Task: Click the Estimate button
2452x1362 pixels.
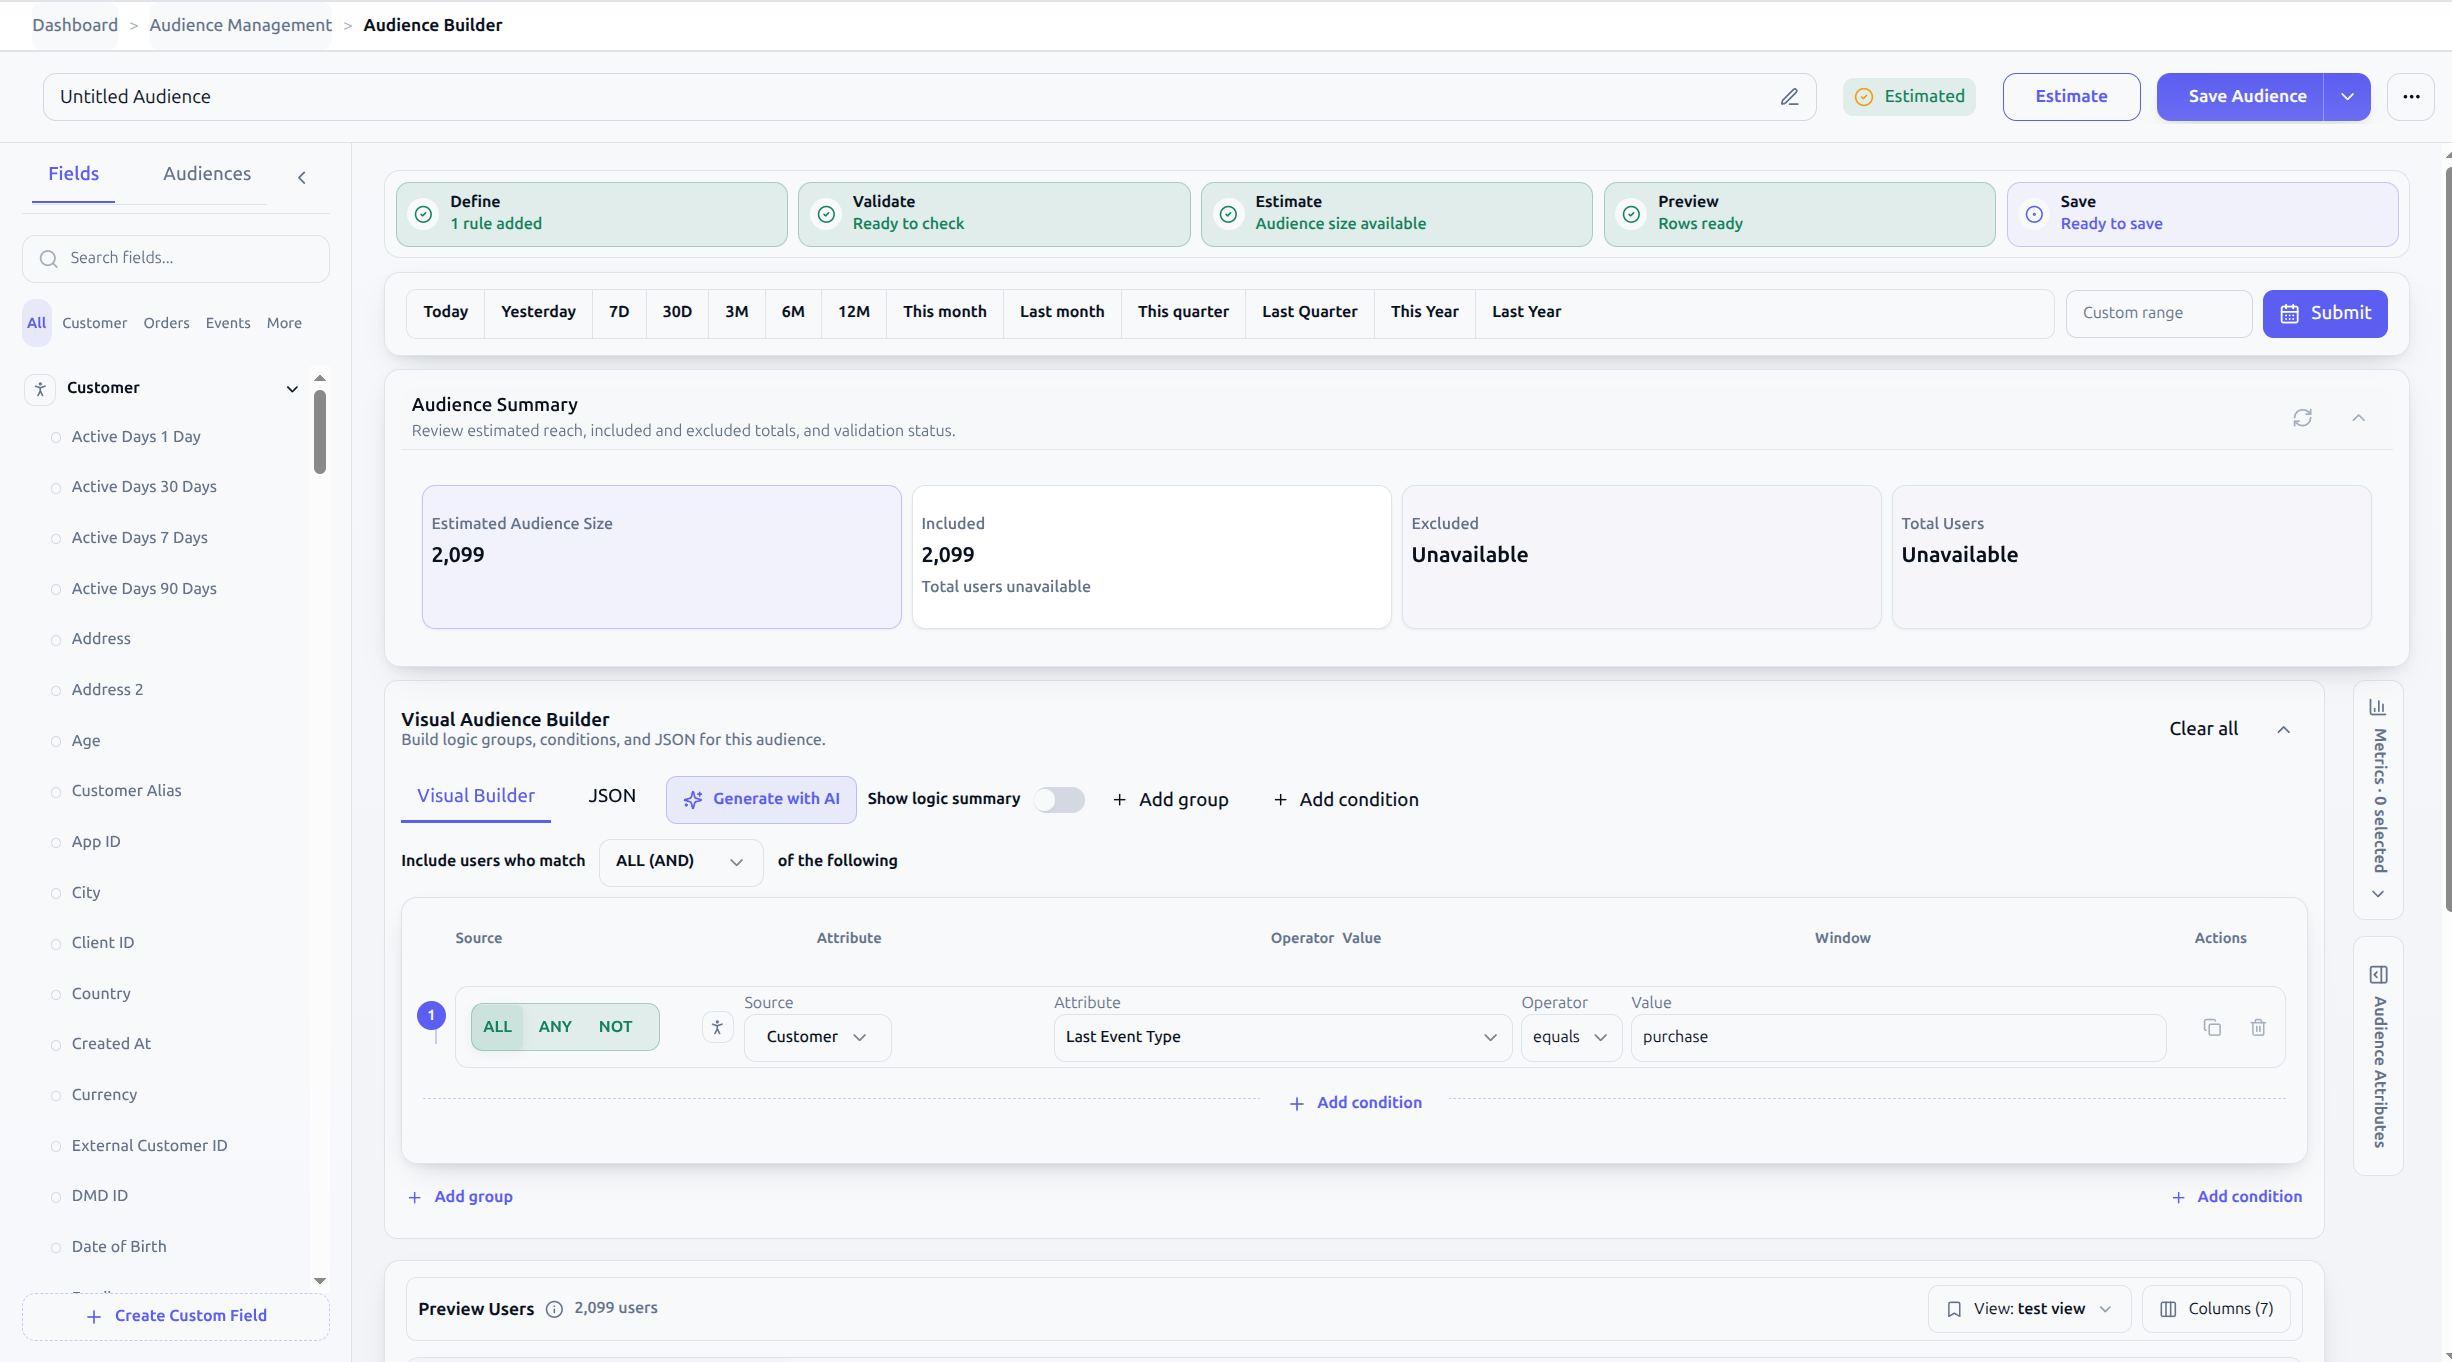Action: tap(2071, 97)
